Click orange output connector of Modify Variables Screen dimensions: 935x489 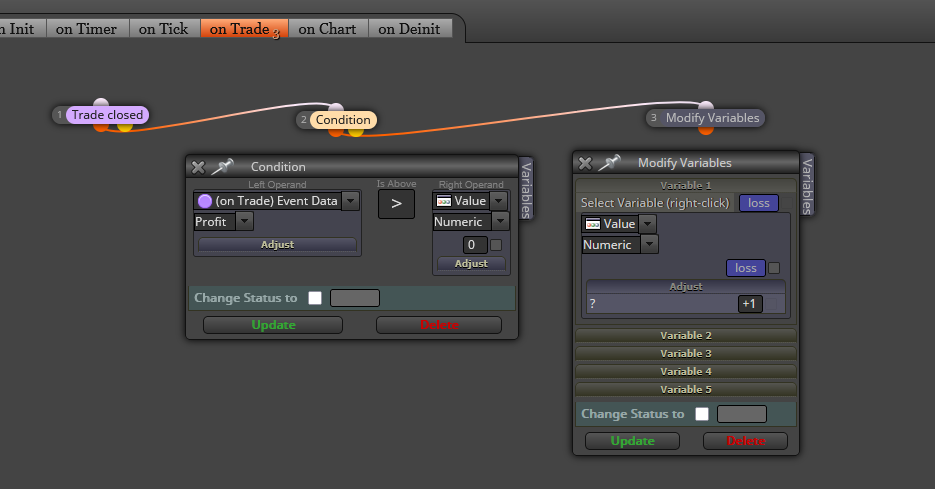click(705, 129)
